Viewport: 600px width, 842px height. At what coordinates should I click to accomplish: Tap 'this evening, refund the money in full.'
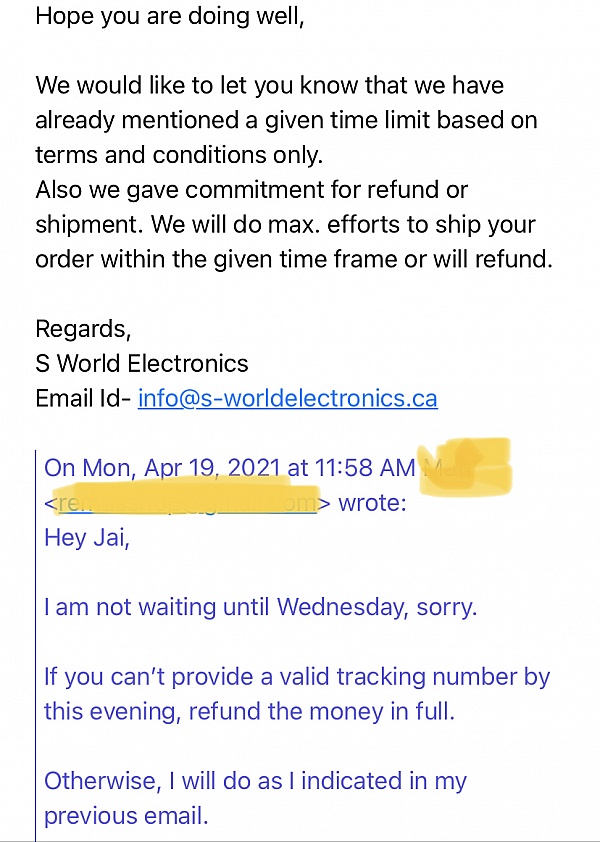pyautogui.click(x=249, y=712)
